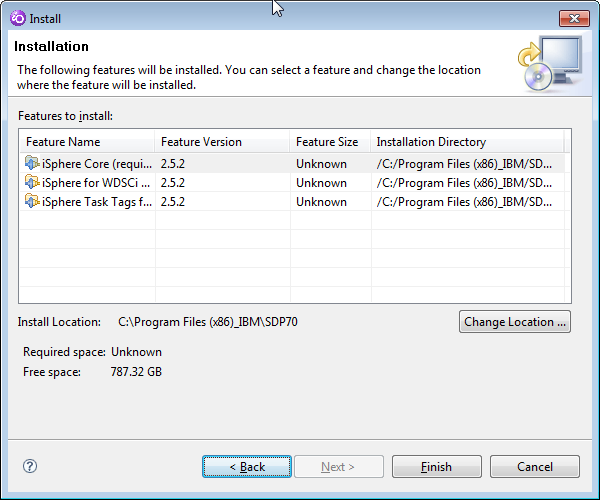Click Unknown size in iSphere for WDSCi row
The height and width of the screenshot is (500, 600).
coord(321,183)
